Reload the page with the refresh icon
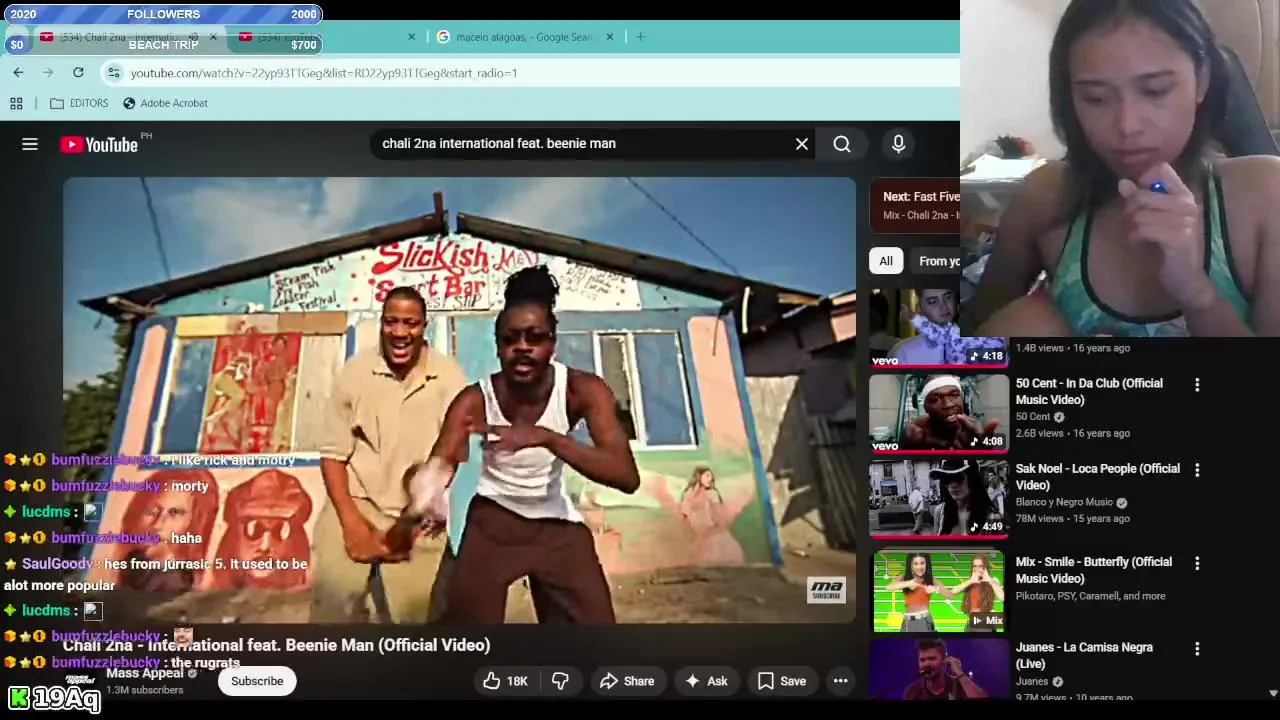1280x720 pixels. point(78,72)
